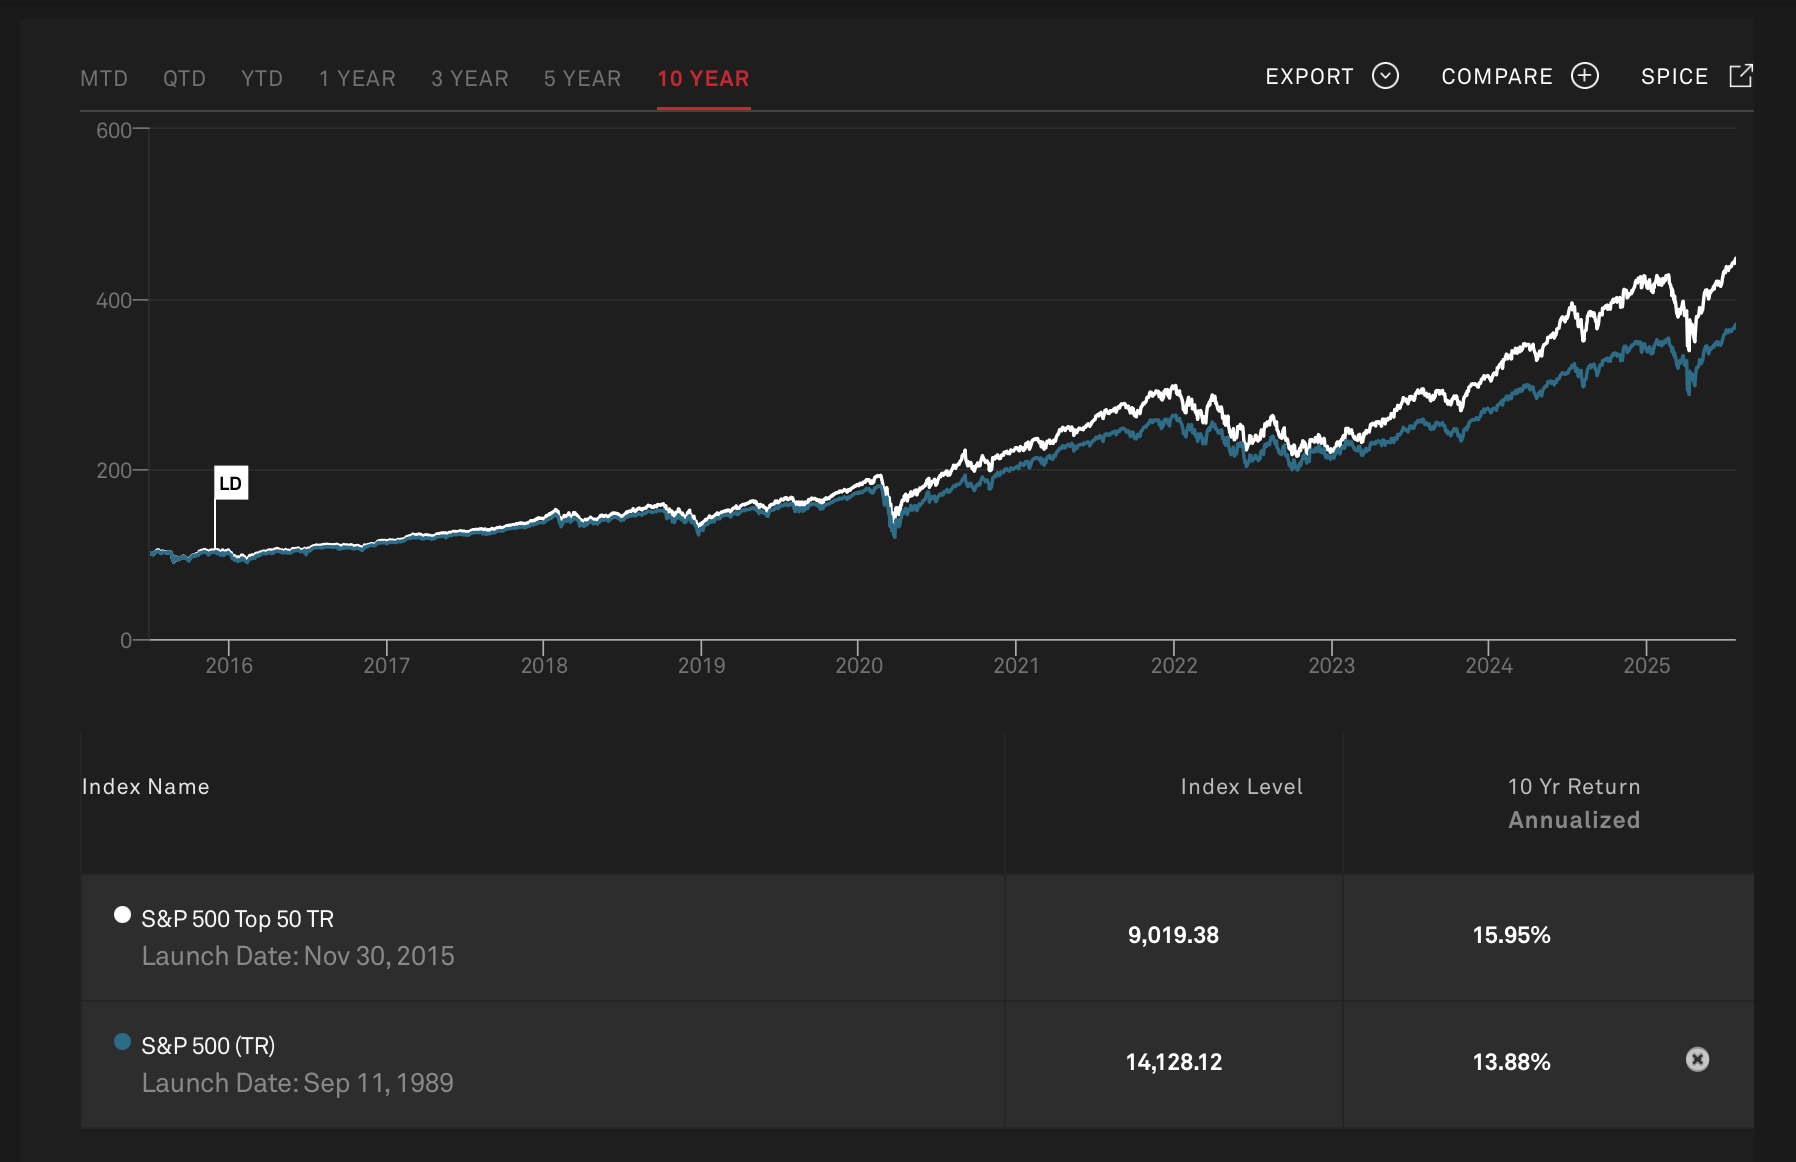The height and width of the screenshot is (1162, 1796).
Task: Switch chart to 3 YEAR range
Action: click(470, 78)
